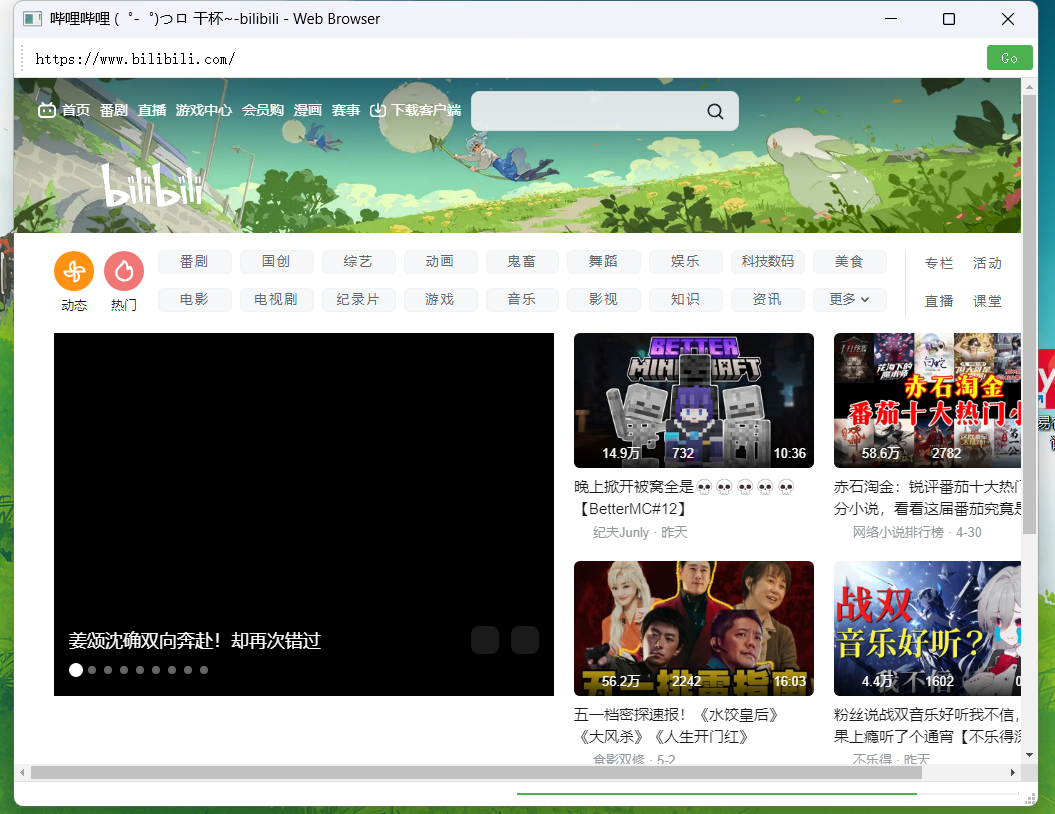Open the 知识 category chip
Screen dimensions: 1055x814
click(x=686, y=299)
